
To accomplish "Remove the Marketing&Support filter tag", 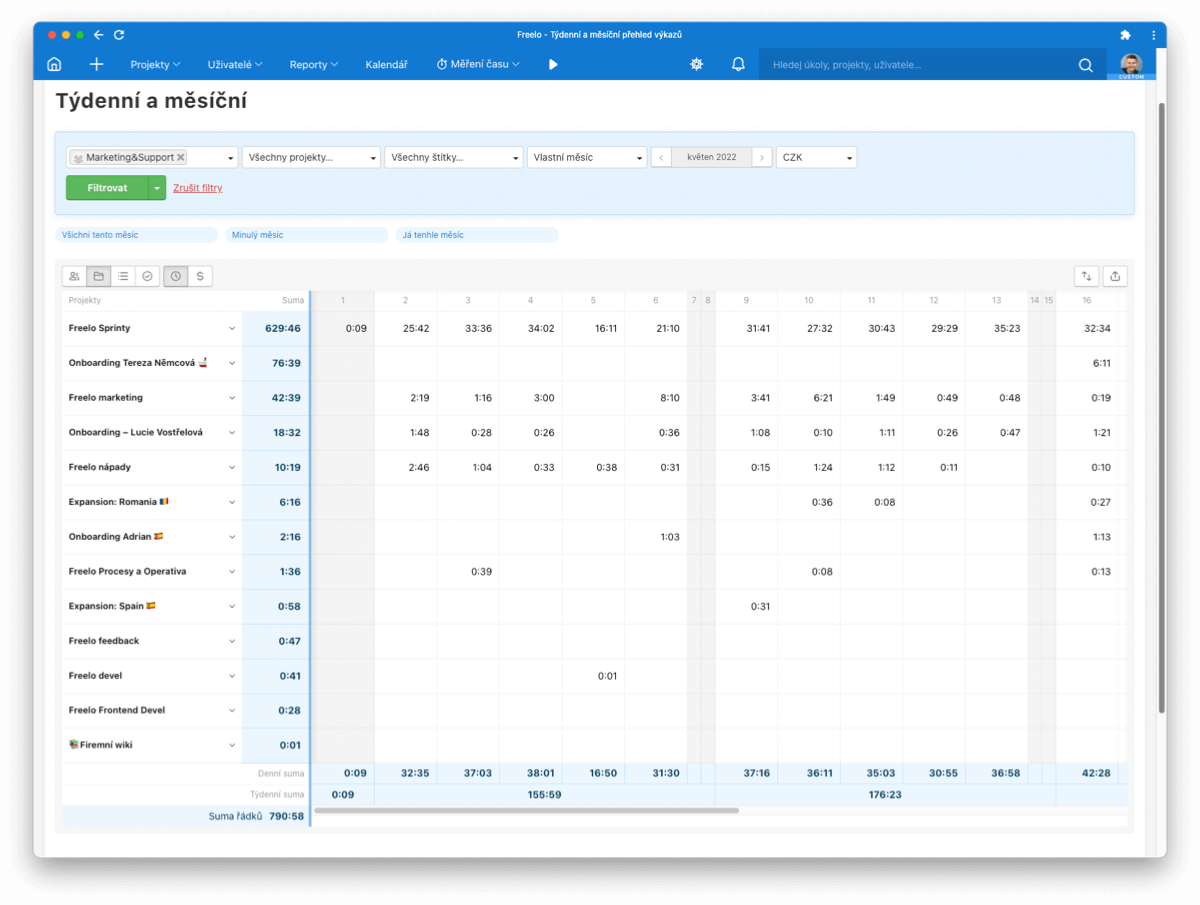I will [181, 157].
